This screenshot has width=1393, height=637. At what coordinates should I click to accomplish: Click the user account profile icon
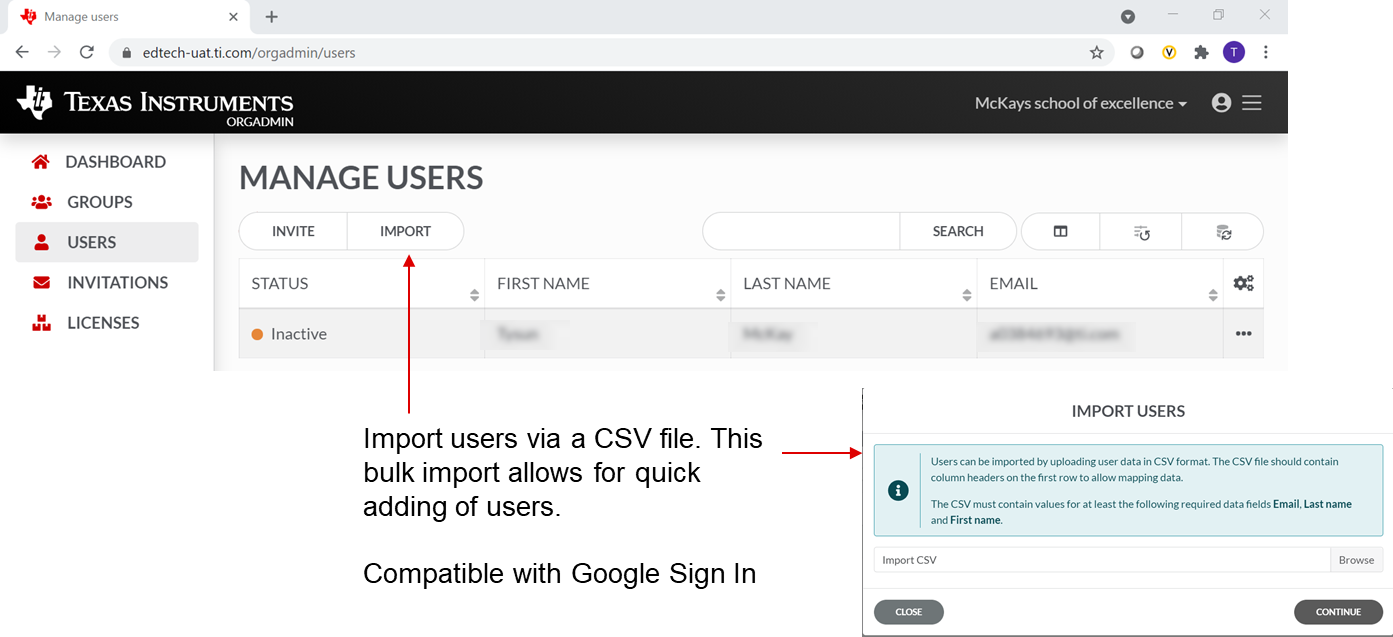[1221, 103]
